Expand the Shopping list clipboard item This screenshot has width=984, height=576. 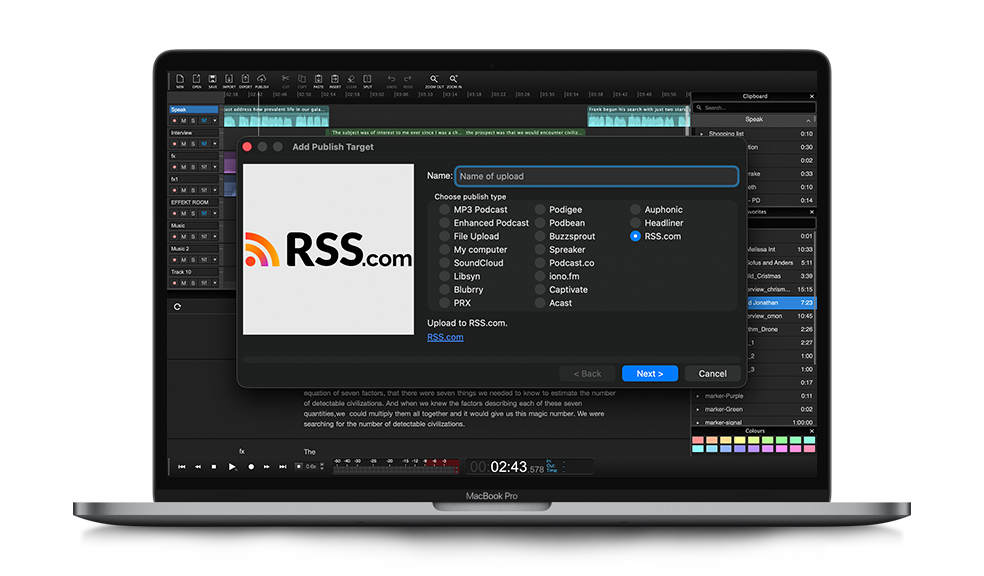tap(701, 134)
